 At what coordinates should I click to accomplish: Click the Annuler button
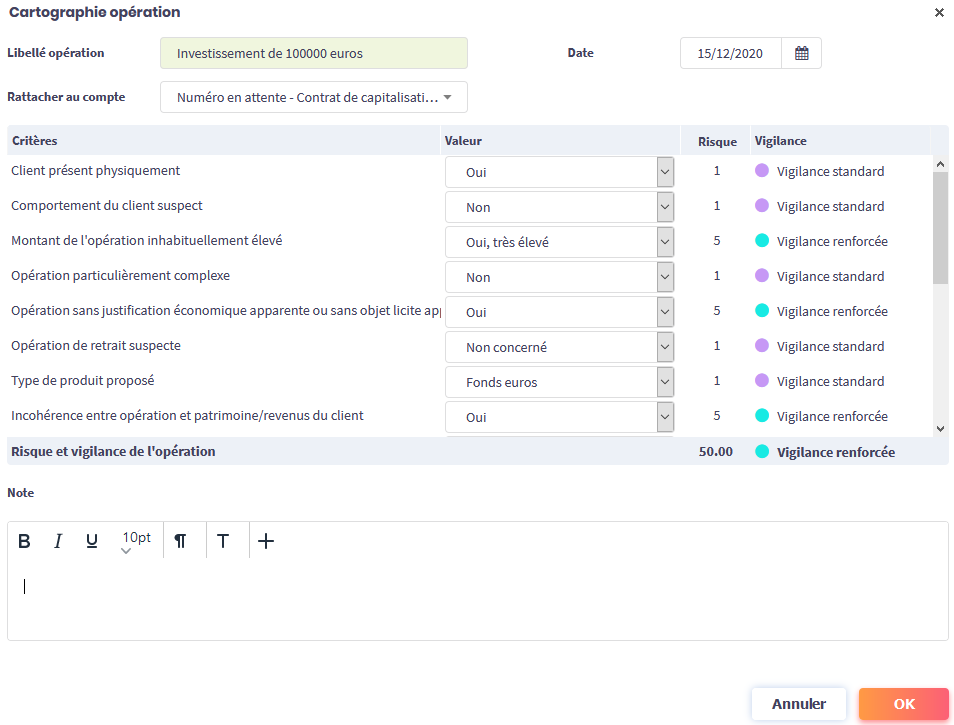798,704
